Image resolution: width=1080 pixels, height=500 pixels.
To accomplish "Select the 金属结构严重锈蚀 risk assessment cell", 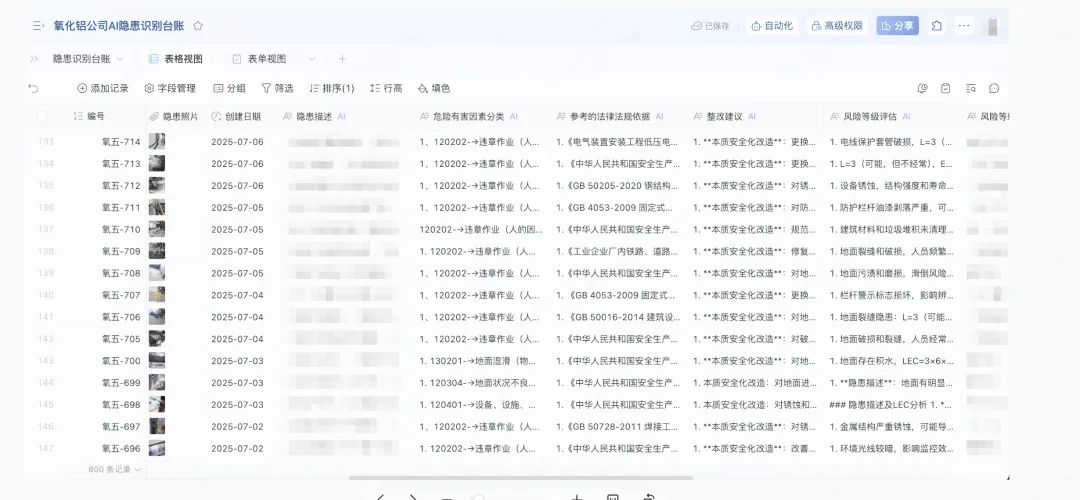I will click(x=893, y=427).
